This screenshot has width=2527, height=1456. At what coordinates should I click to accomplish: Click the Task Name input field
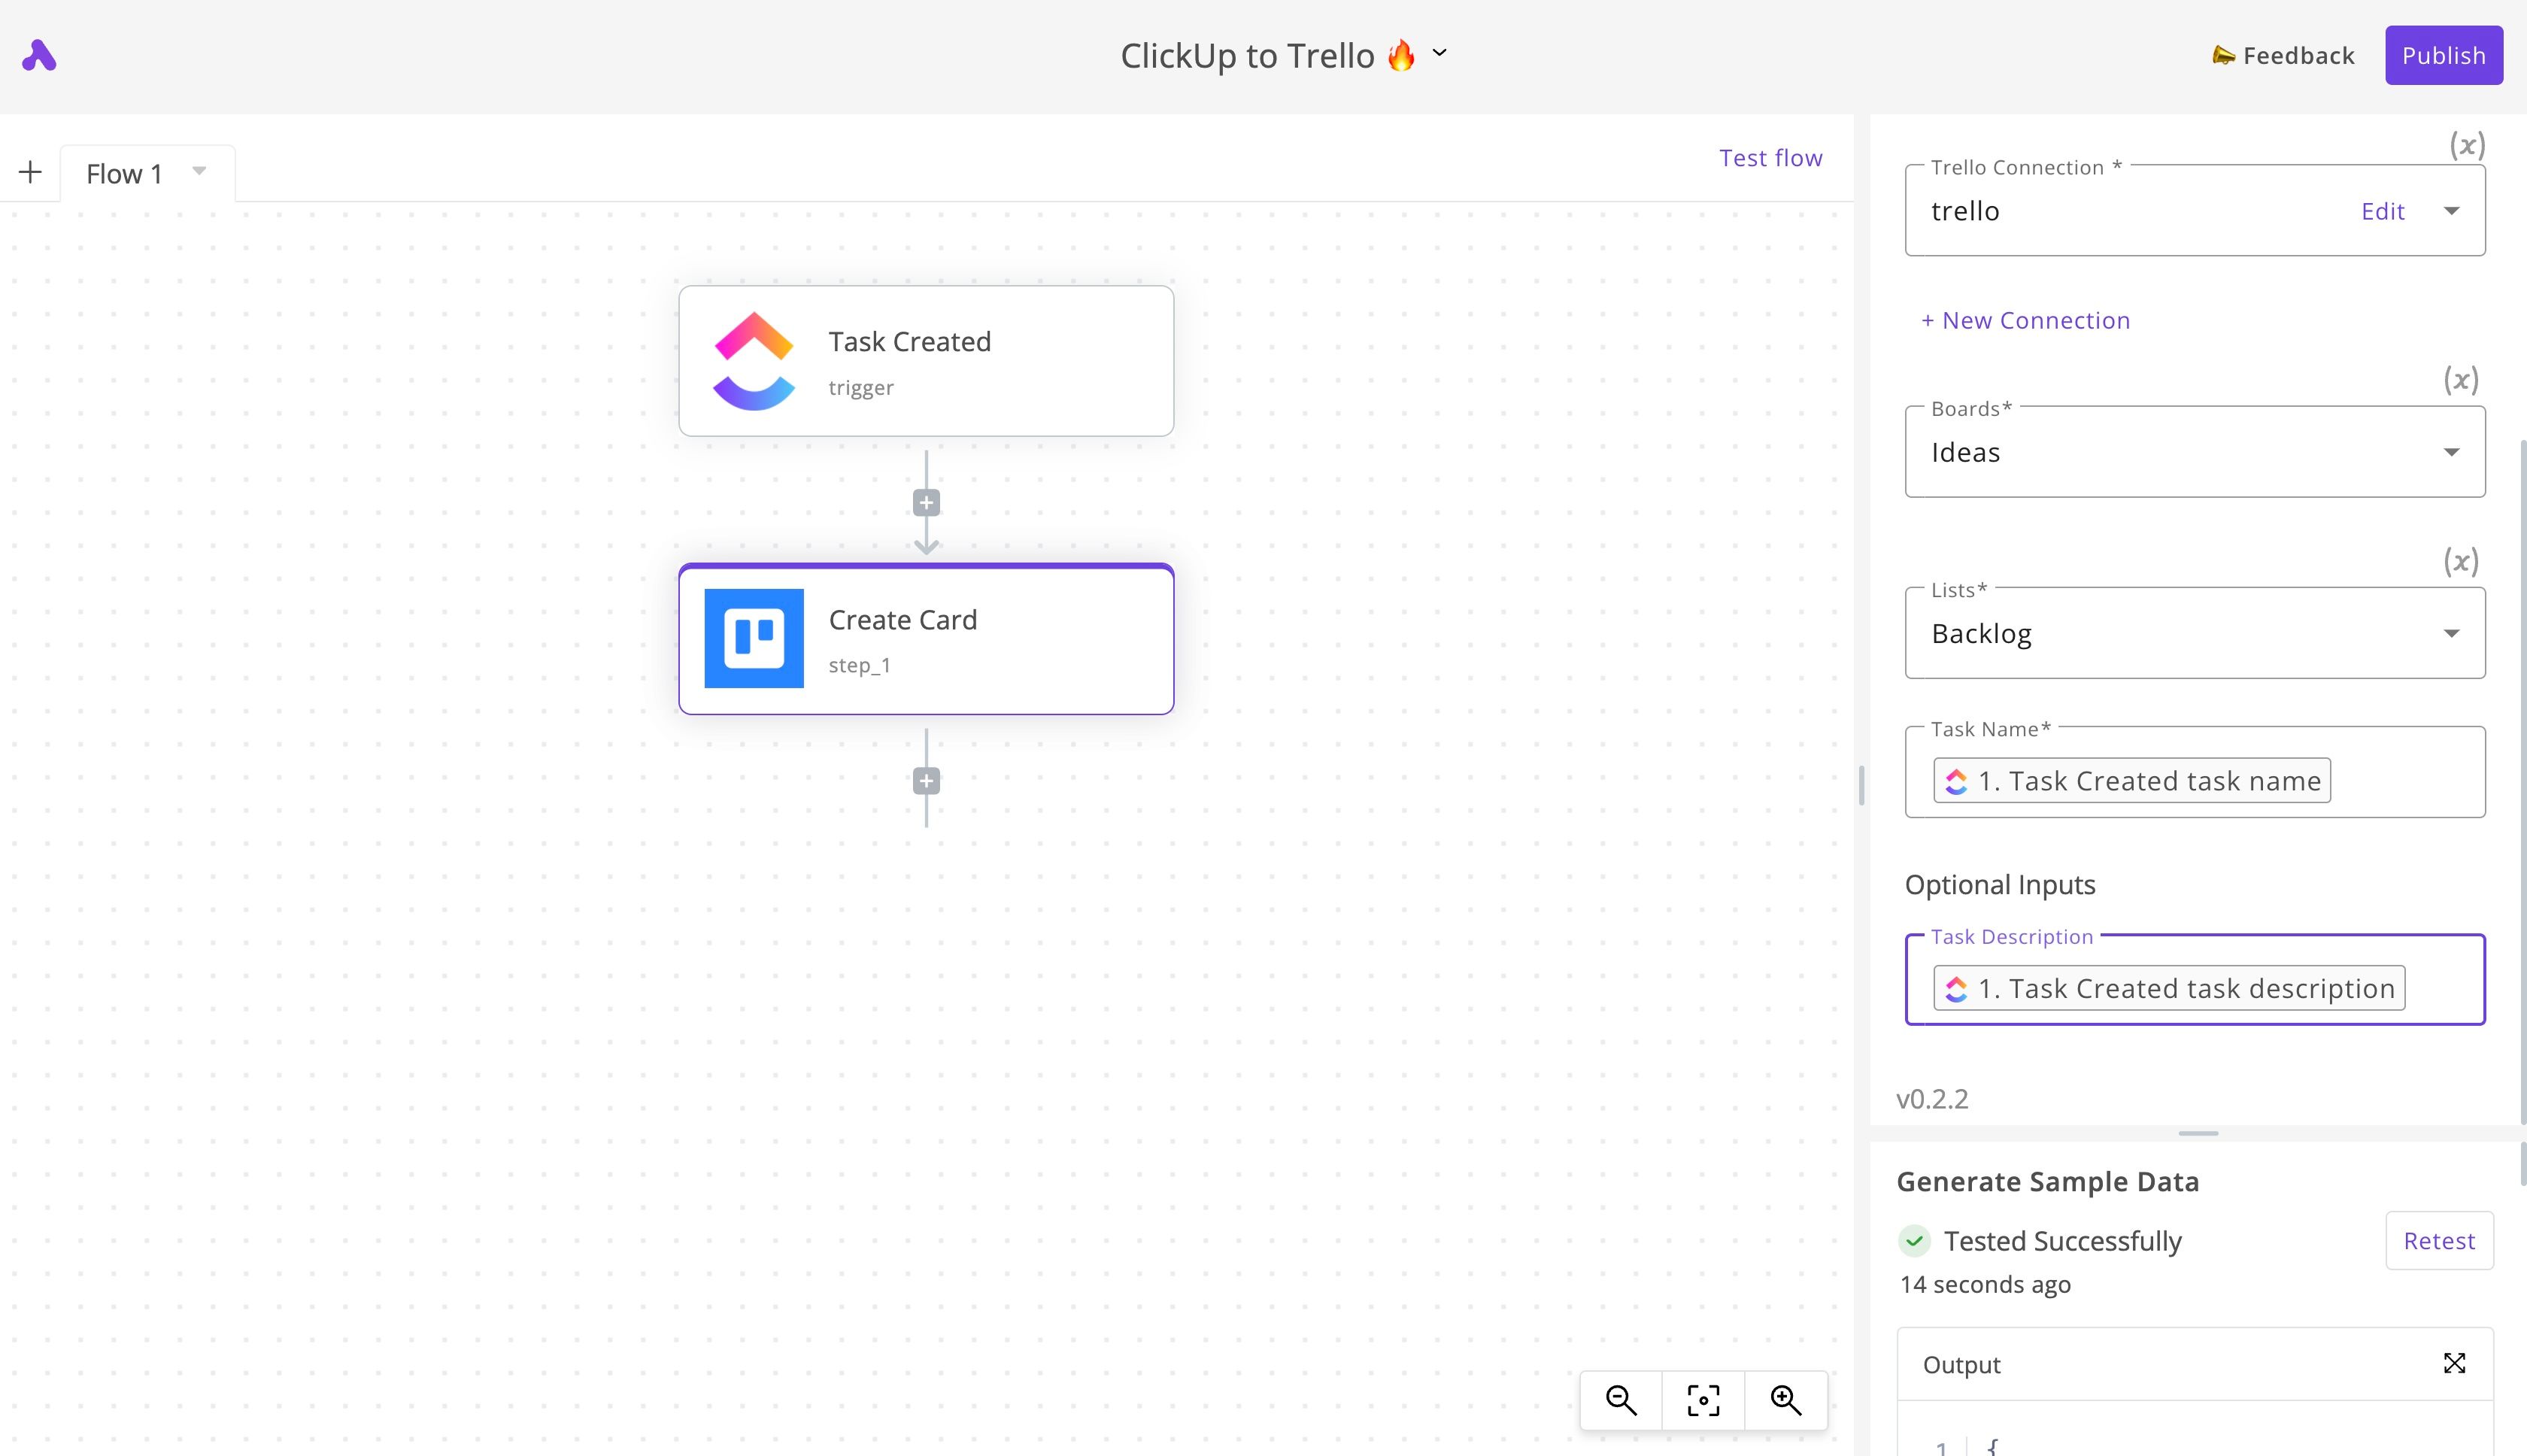pos(2195,772)
